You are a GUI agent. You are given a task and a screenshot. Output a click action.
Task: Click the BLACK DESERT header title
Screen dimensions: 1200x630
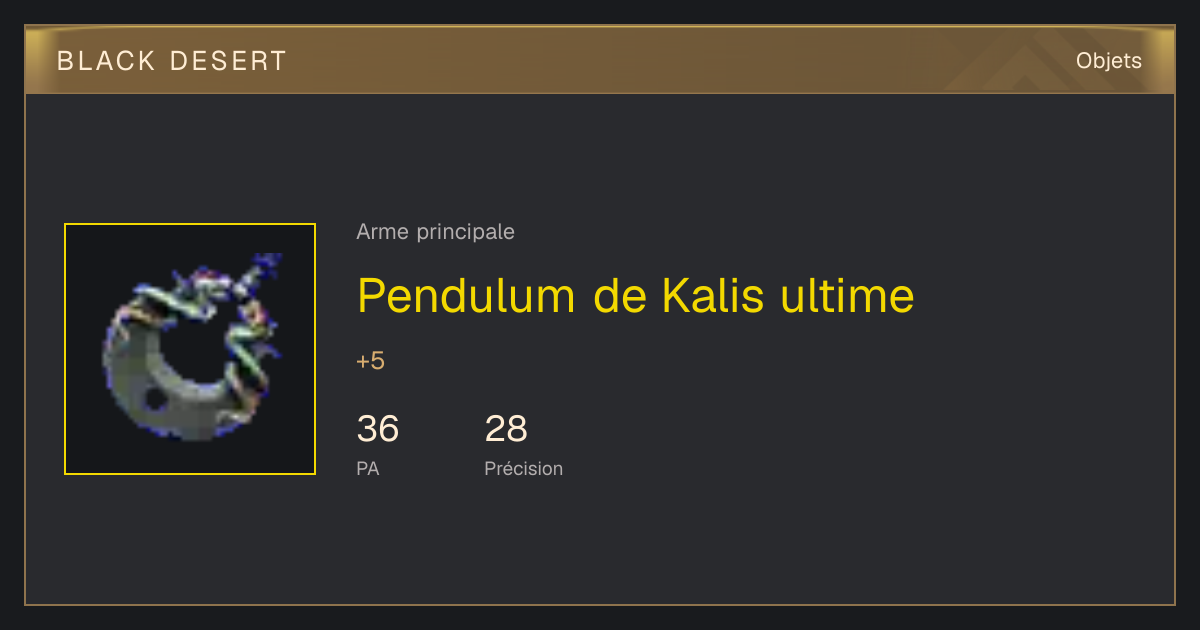[172, 61]
